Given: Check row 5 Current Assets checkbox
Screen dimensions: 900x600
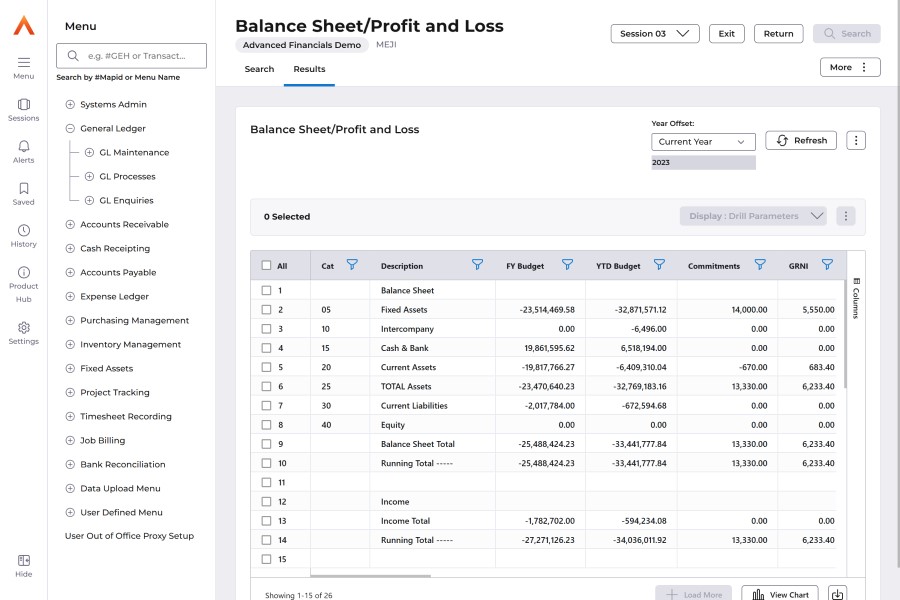Looking at the screenshot, I should (266, 367).
